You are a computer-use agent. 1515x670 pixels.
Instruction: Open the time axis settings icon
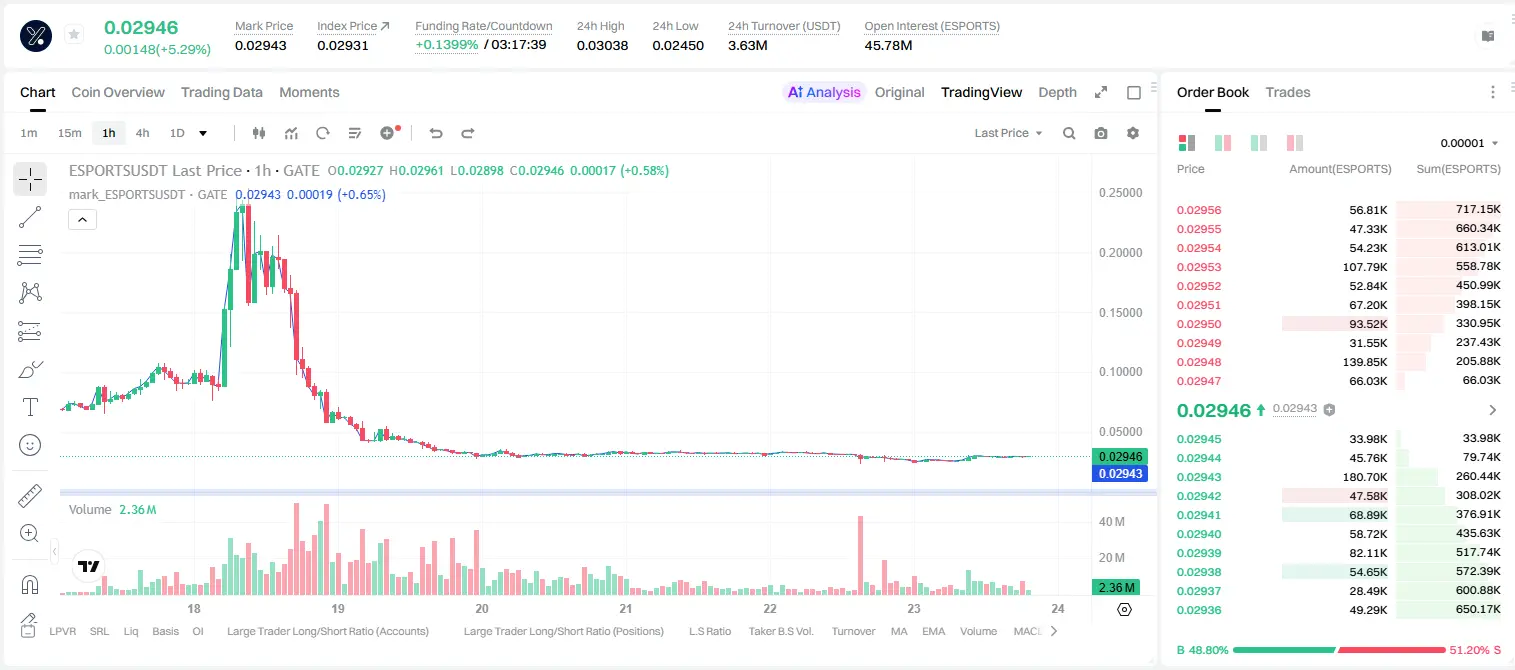pos(1125,609)
